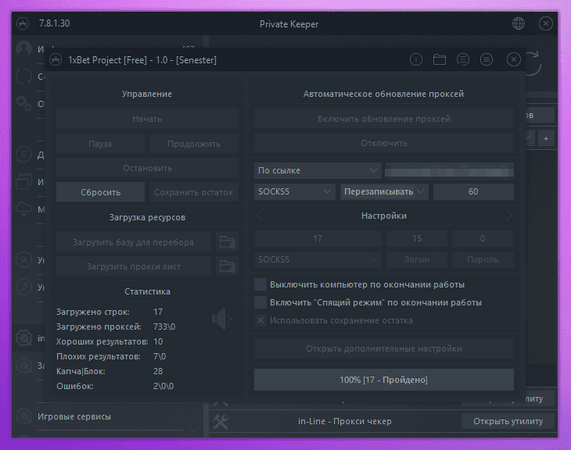The width and height of the screenshot is (571, 450).
Task: Click the Сохранить остаток button
Action: [x=194, y=192]
